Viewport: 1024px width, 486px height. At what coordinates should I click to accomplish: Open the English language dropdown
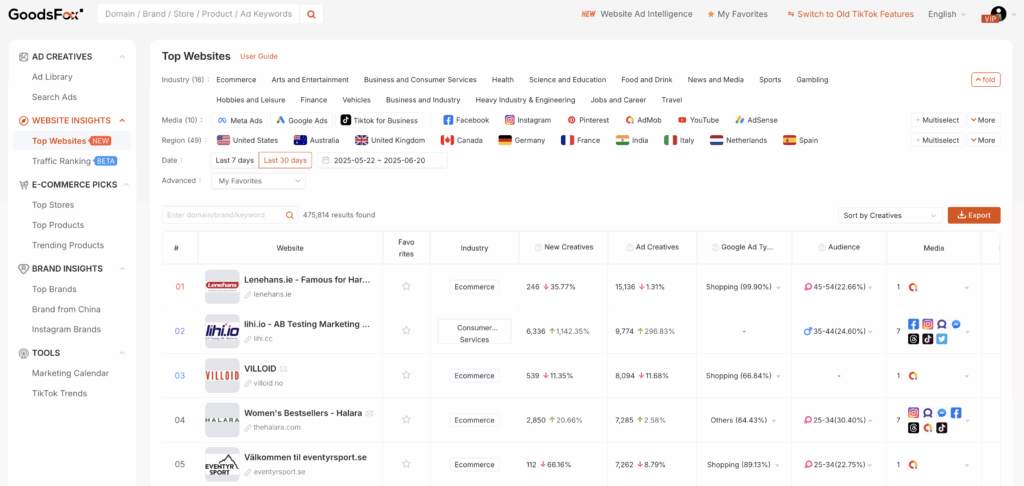pos(946,14)
